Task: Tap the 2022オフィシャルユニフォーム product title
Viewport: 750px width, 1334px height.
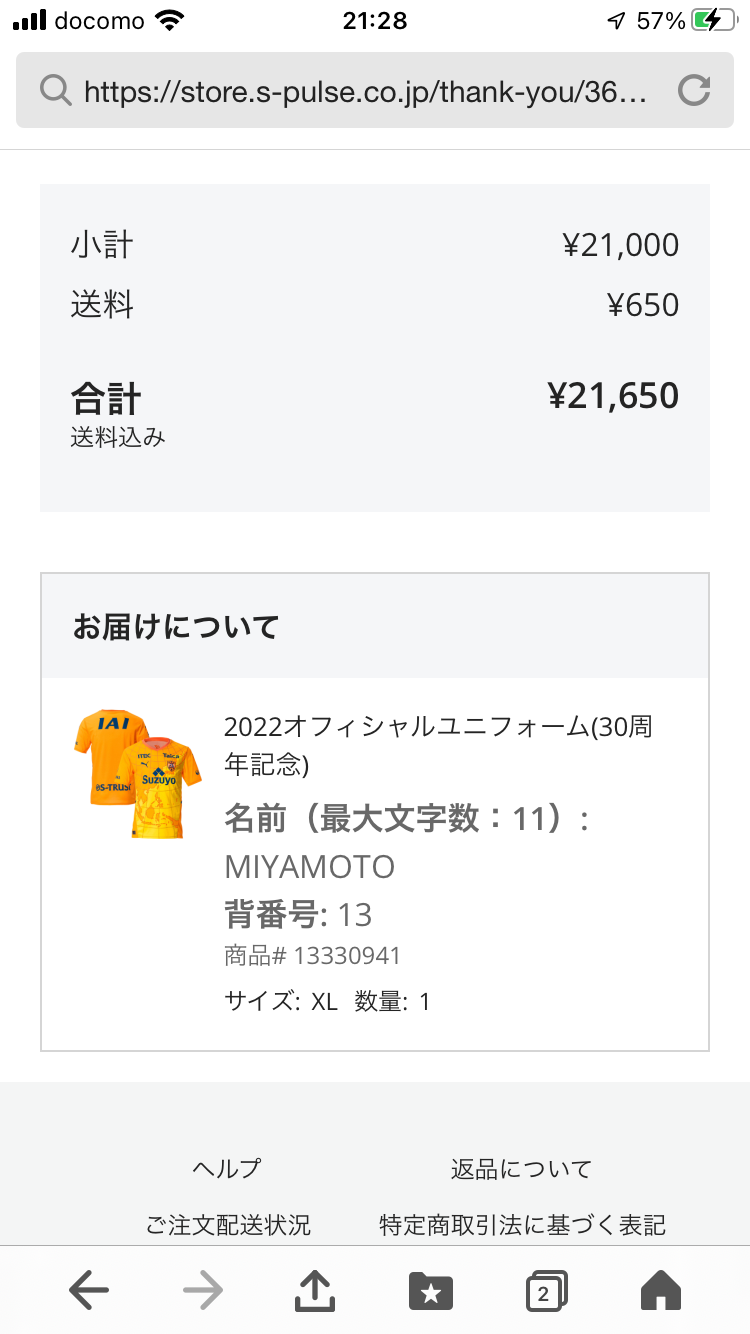Action: pyautogui.click(x=438, y=745)
